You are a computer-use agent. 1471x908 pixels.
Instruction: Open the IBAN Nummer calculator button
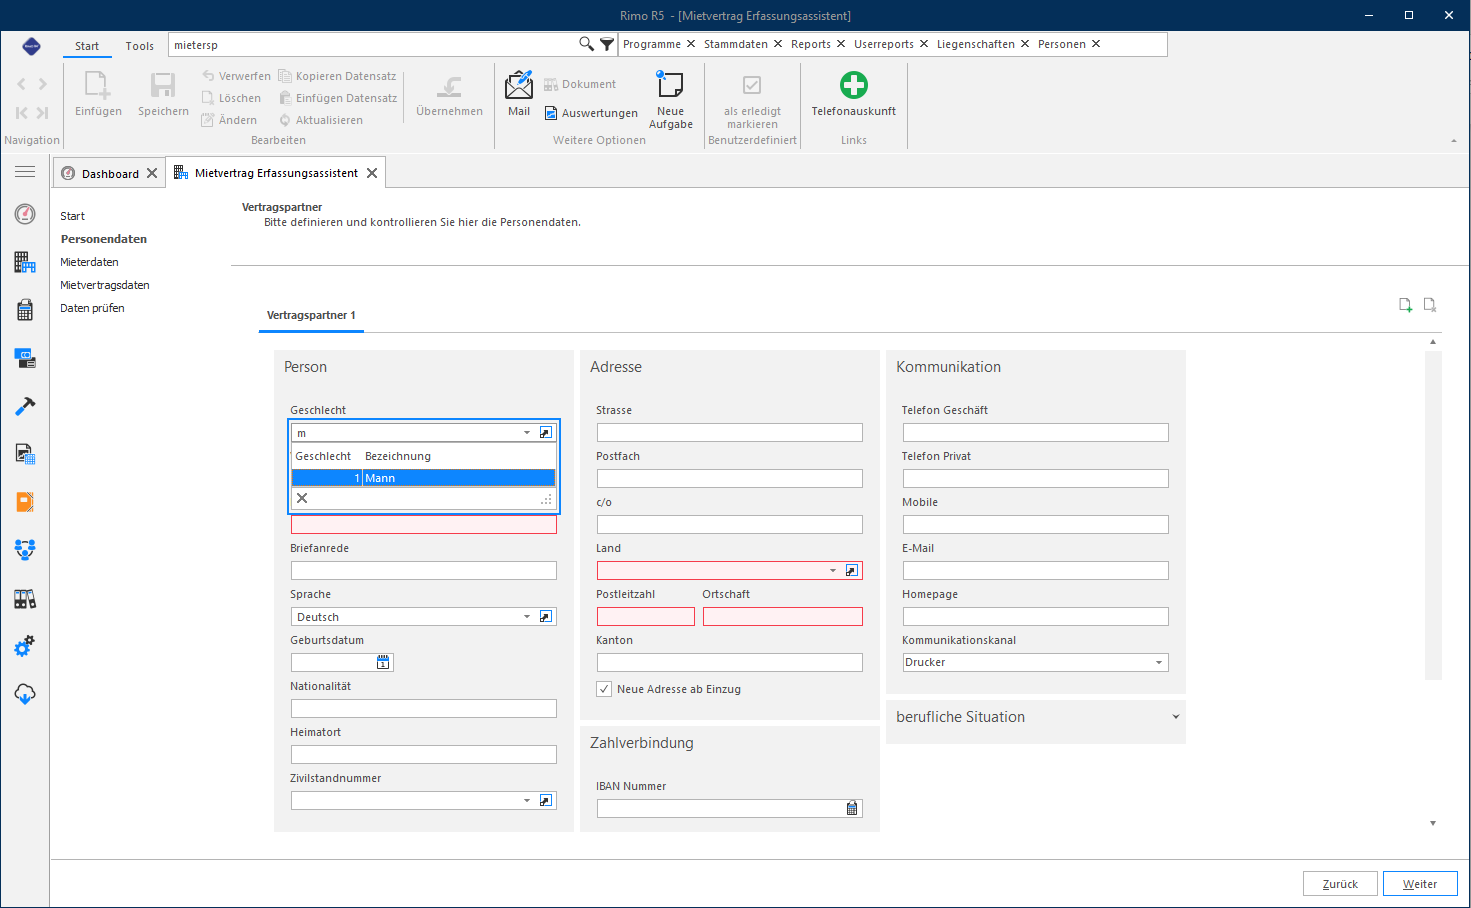tap(852, 808)
